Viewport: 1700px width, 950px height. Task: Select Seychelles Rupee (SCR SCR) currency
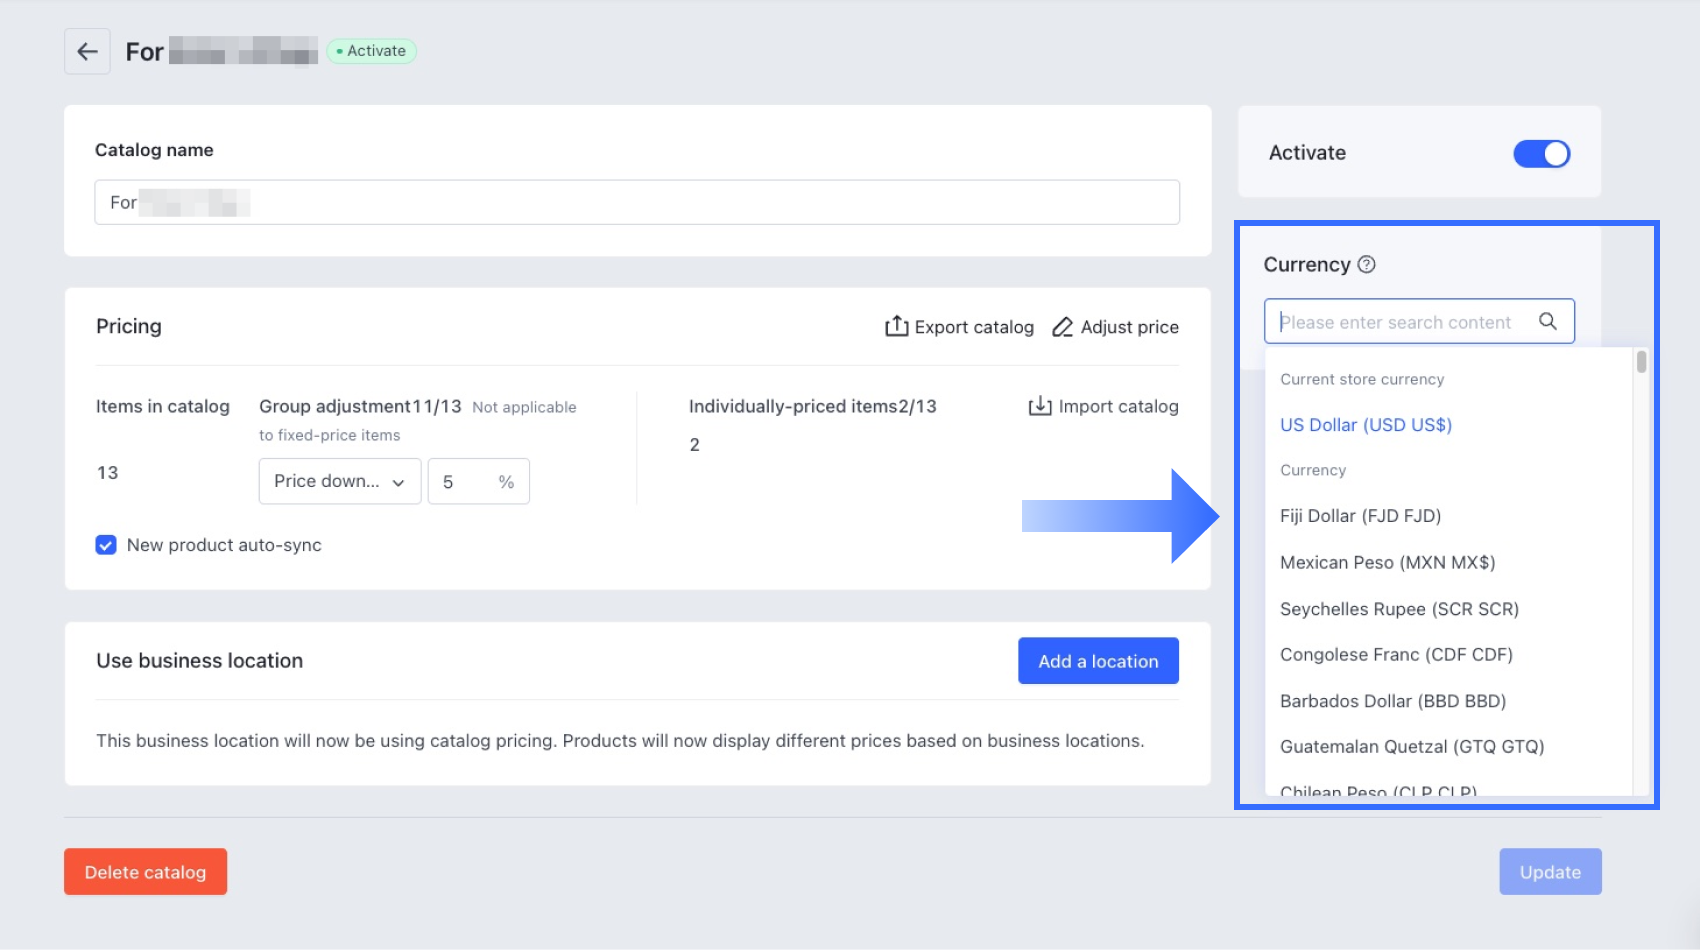click(x=1399, y=609)
